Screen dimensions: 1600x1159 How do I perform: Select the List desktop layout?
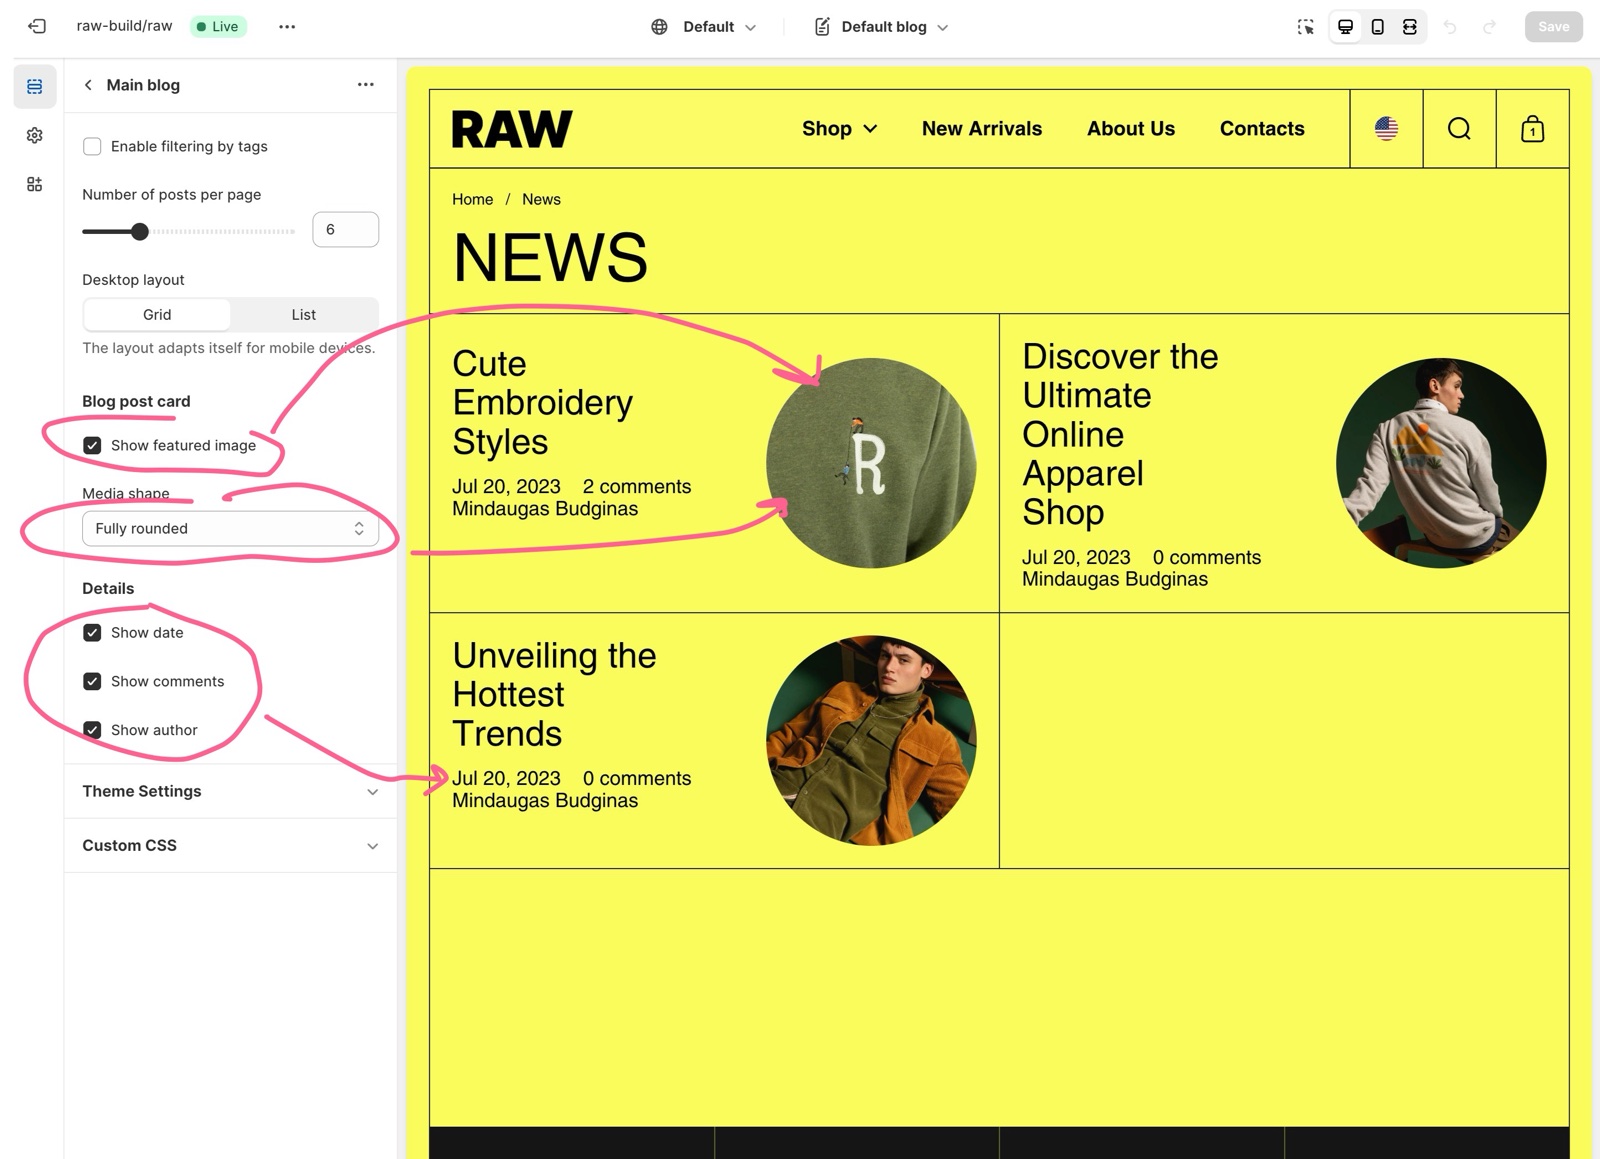tap(303, 314)
